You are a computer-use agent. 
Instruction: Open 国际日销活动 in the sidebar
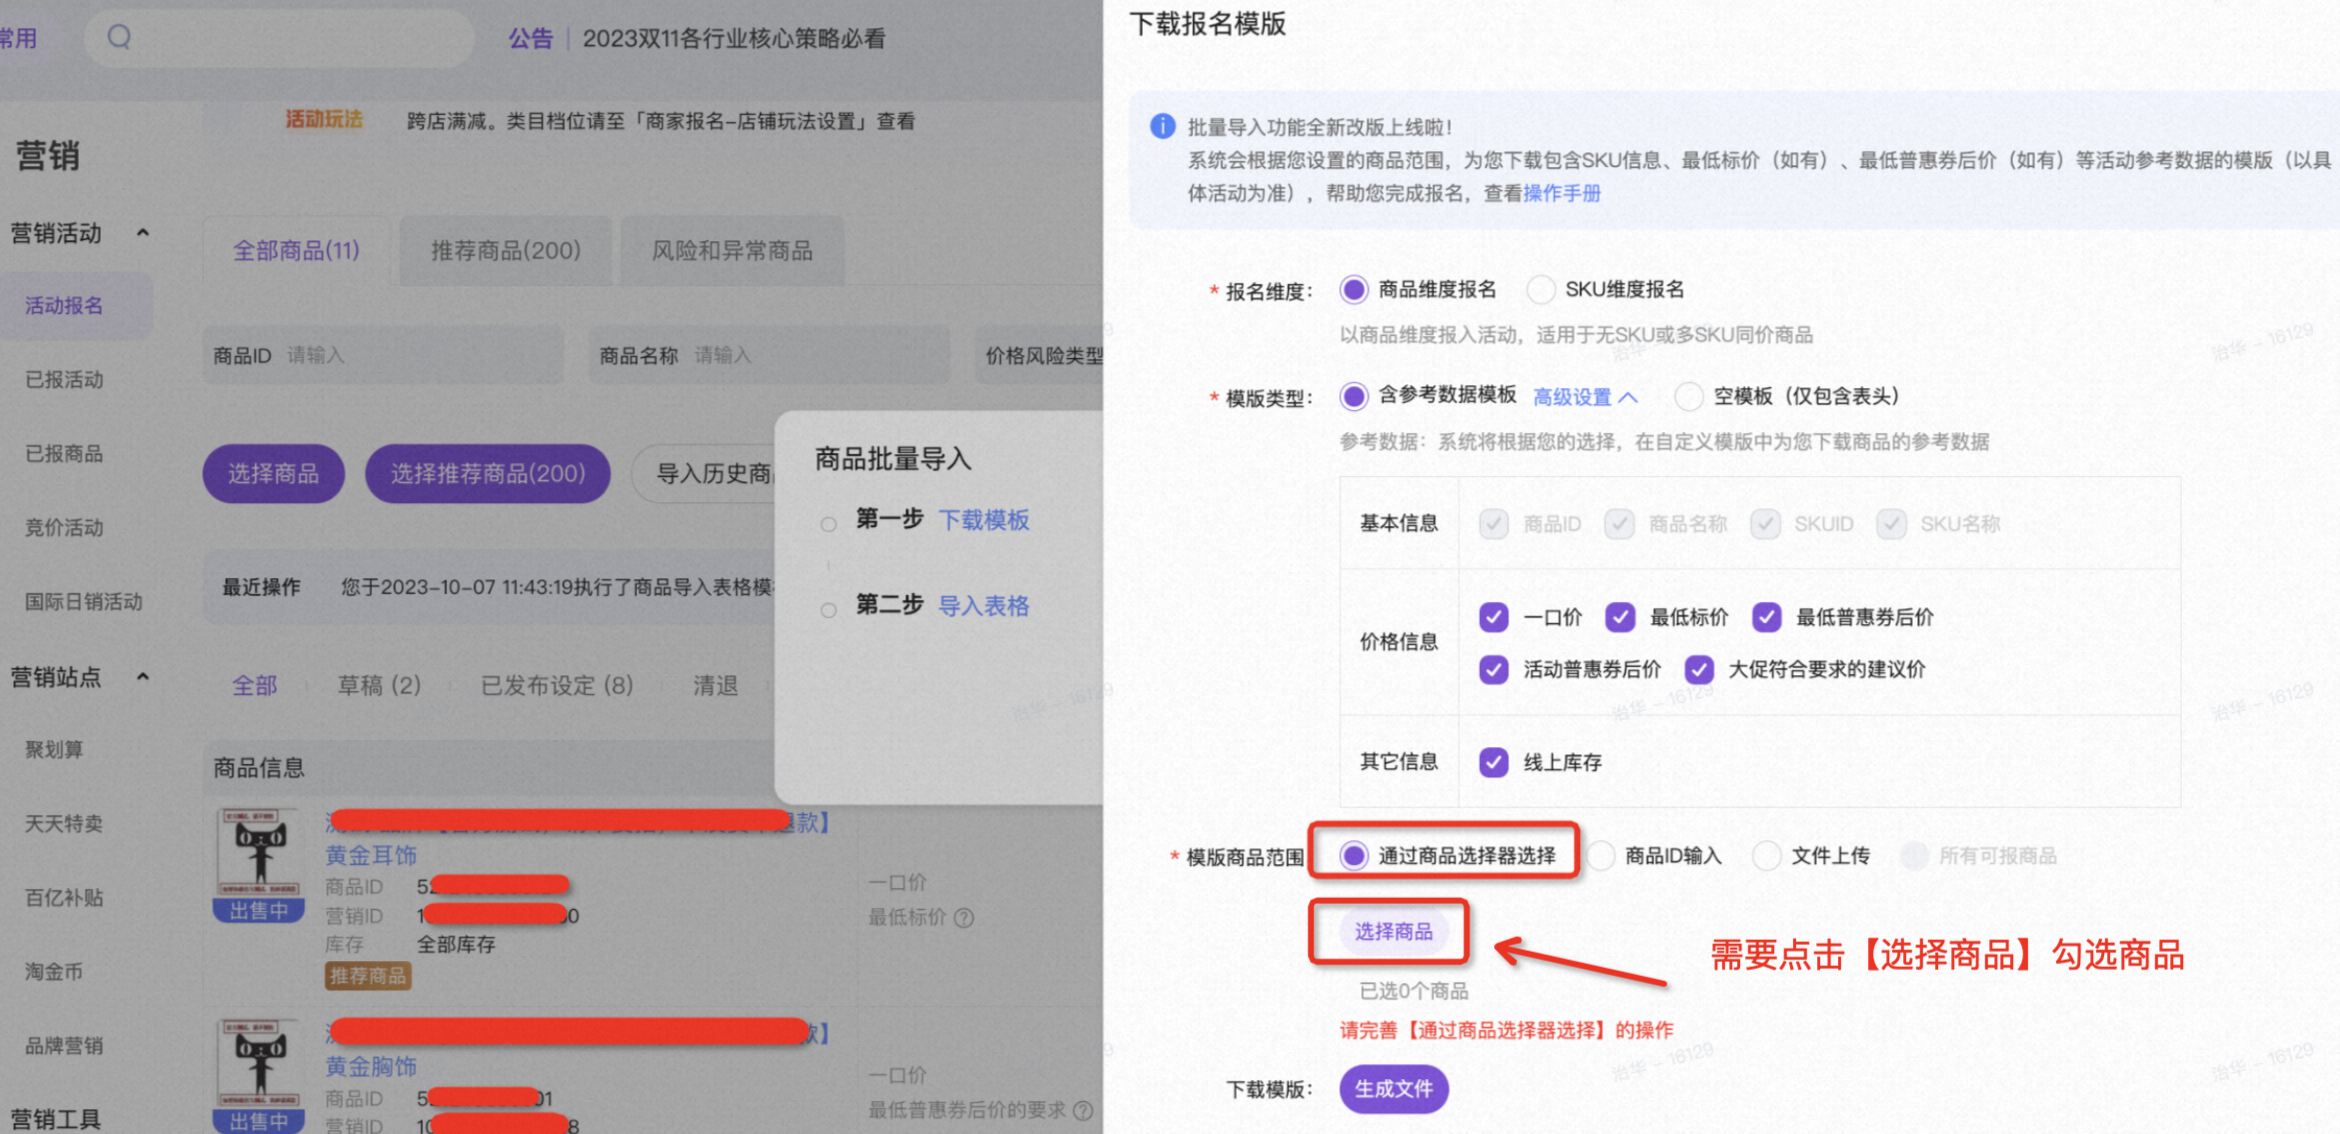[x=84, y=601]
